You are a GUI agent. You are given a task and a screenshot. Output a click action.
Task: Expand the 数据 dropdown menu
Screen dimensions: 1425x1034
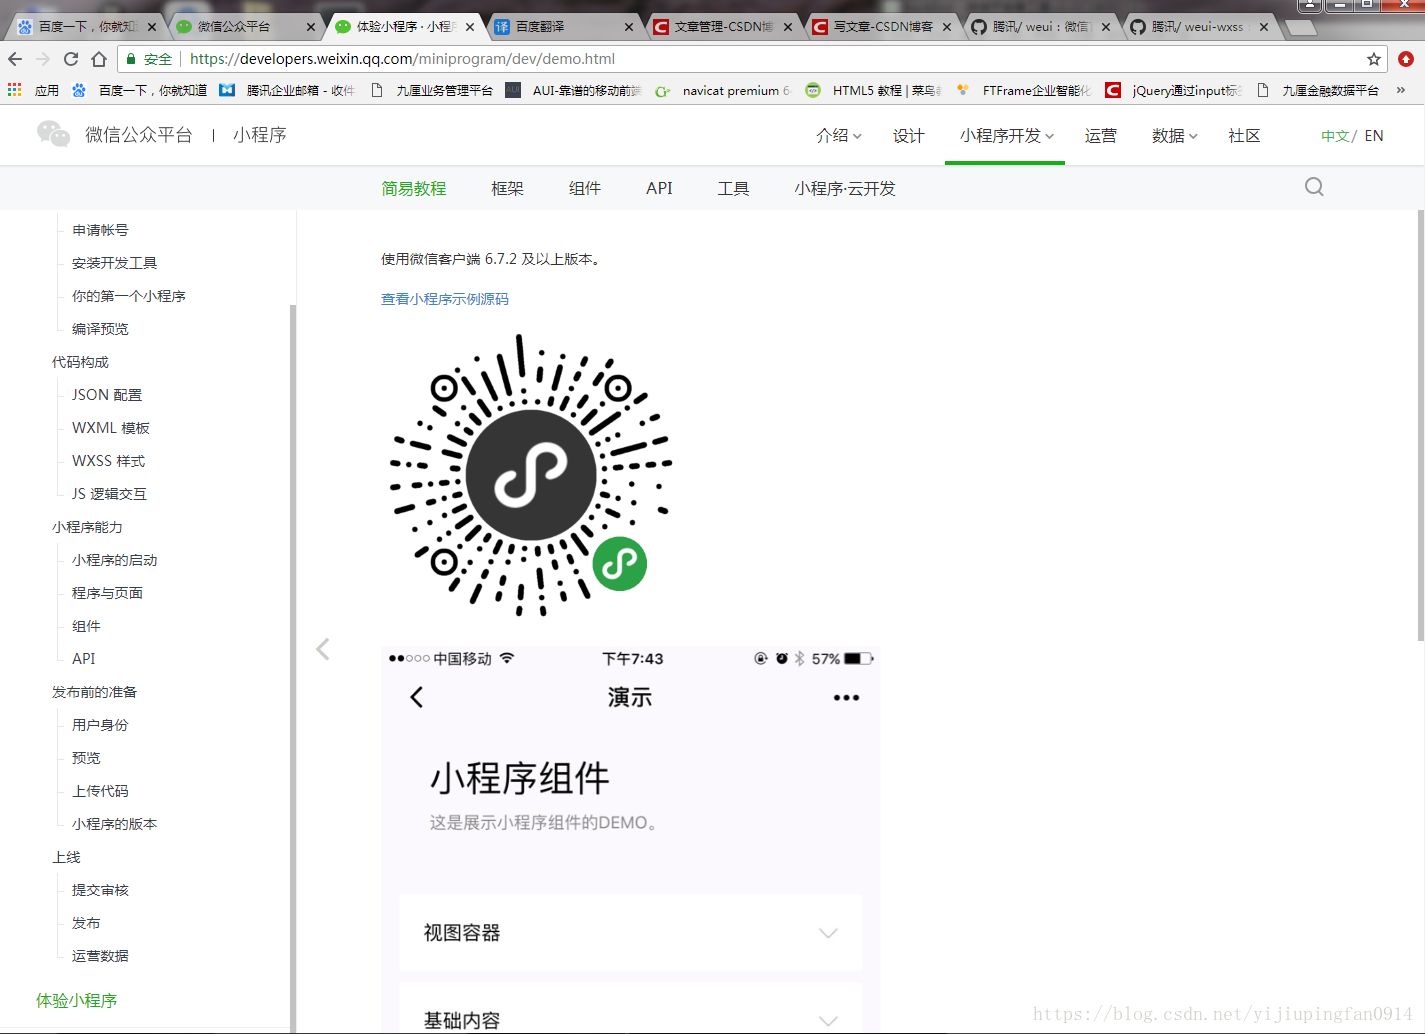pyautogui.click(x=1174, y=136)
